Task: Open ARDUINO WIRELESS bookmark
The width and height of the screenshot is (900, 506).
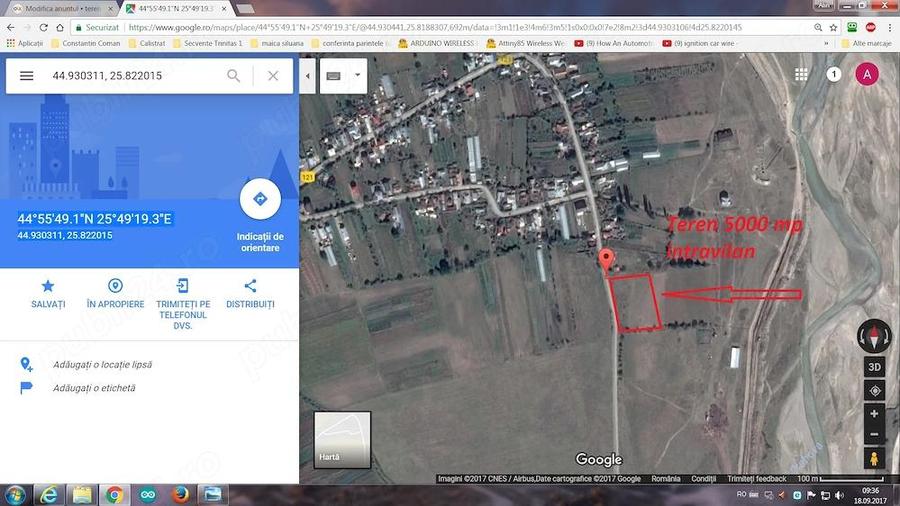Action: 438,43
